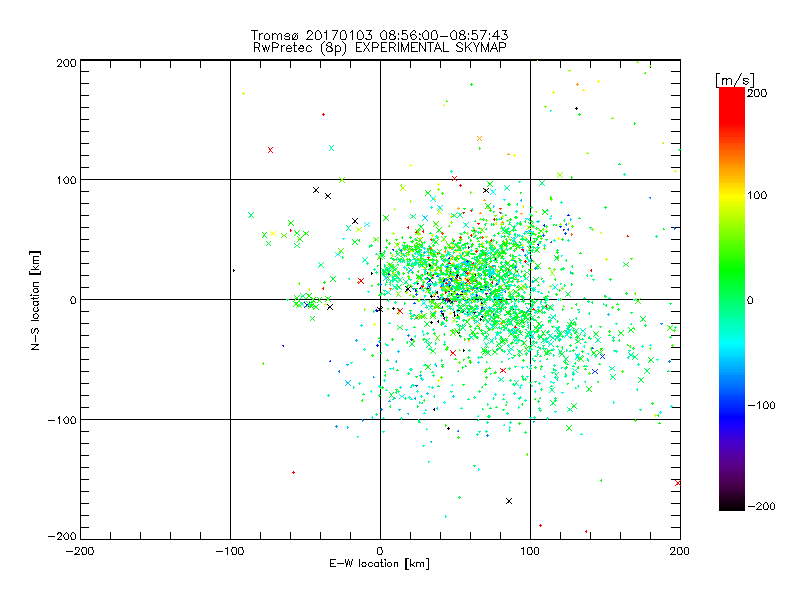This screenshot has height=600, width=800.
Task: Click the x-axis tick label '-200'
Action: (80, 551)
